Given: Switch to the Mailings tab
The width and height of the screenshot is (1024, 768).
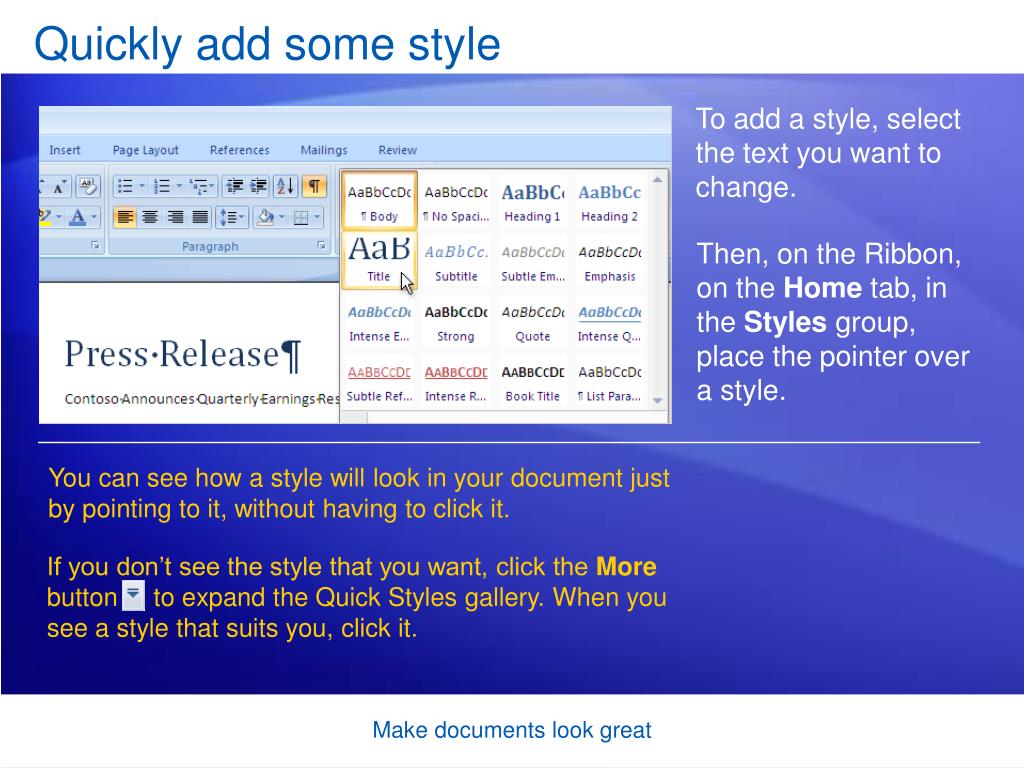Looking at the screenshot, I should [x=323, y=150].
